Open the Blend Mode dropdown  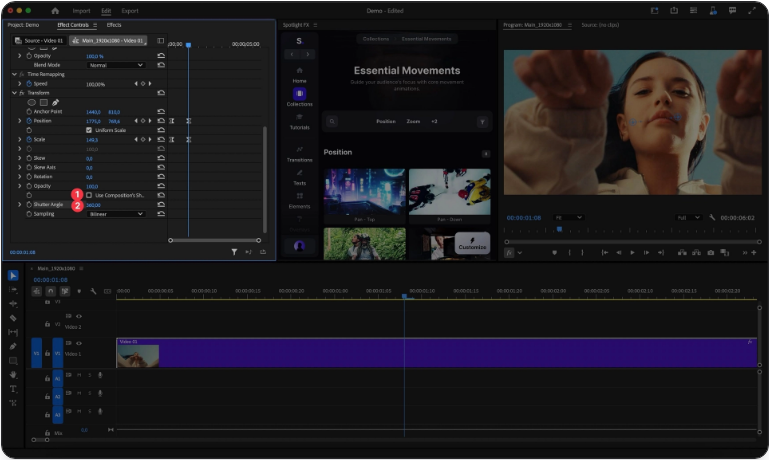pyautogui.click(x=116, y=65)
